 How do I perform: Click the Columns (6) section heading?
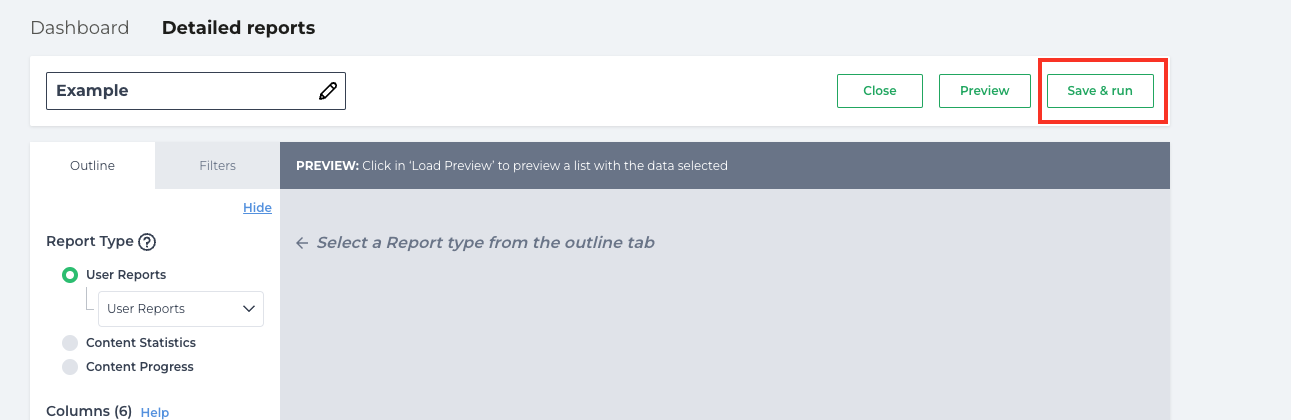(x=89, y=411)
